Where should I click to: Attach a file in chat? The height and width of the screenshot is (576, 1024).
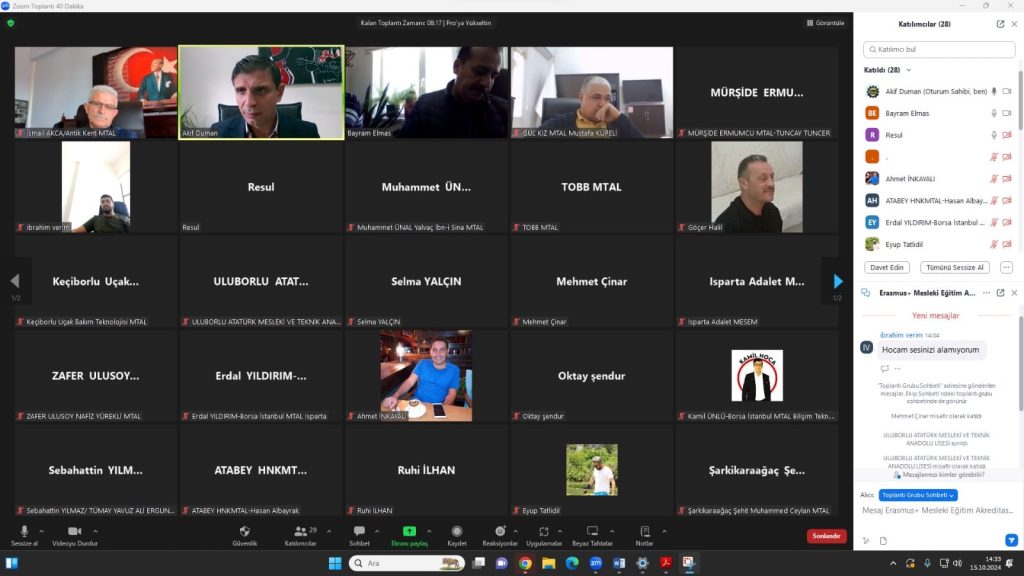pos(883,541)
